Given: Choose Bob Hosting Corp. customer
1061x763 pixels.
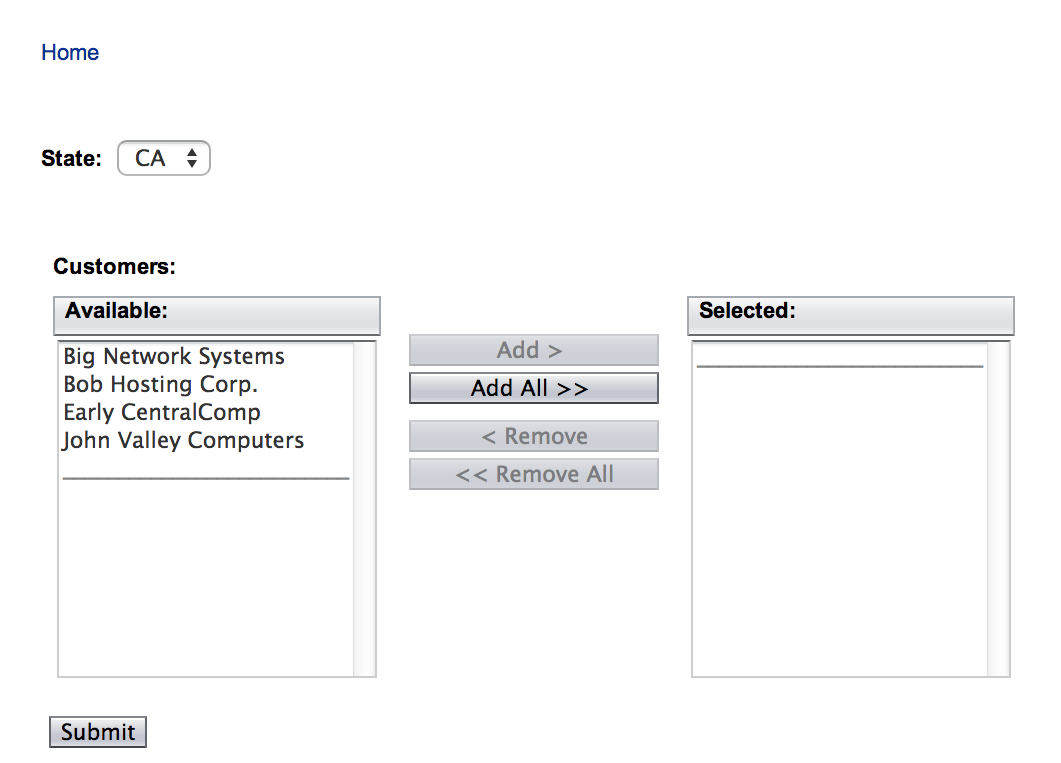Looking at the screenshot, I should [161, 385].
